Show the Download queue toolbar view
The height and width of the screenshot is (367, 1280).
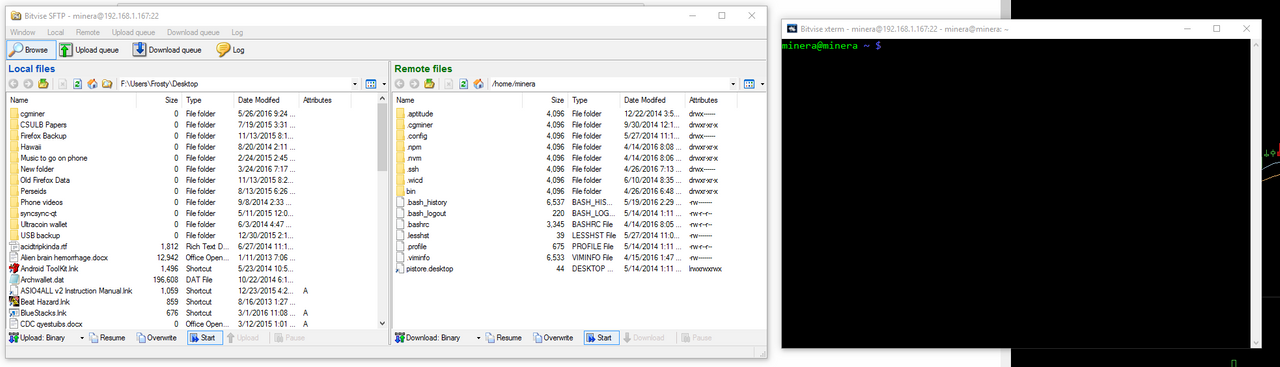click(166, 50)
